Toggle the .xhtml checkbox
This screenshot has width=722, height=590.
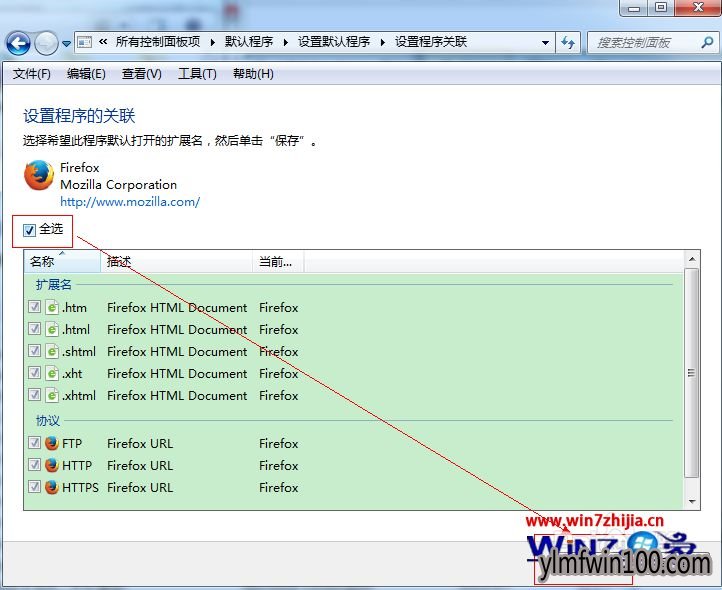(34, 395)
